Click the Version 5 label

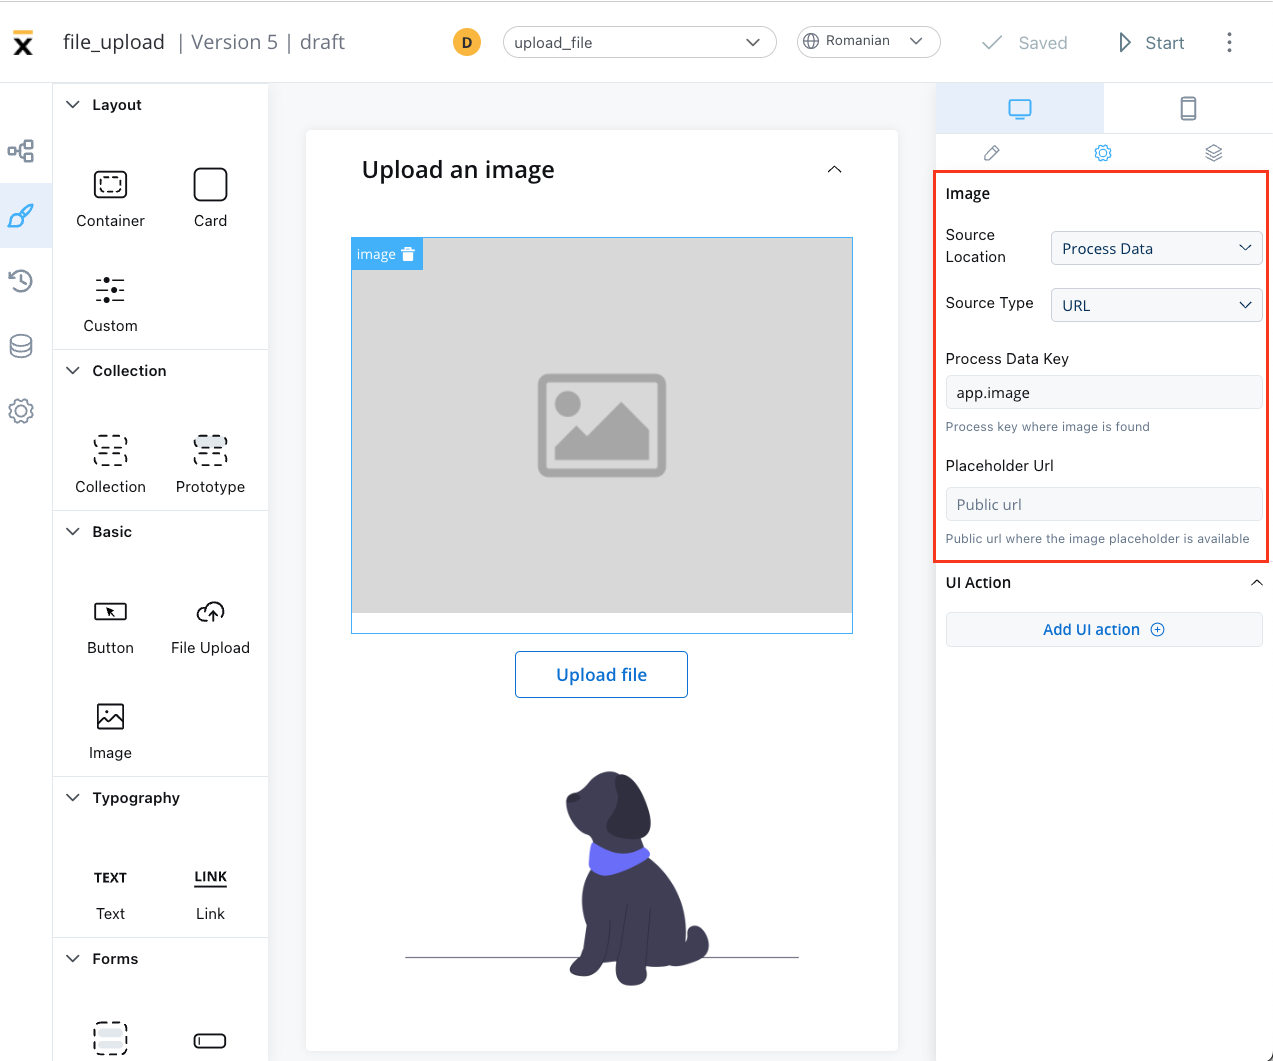pyautogui.click(x=234, y=42)
